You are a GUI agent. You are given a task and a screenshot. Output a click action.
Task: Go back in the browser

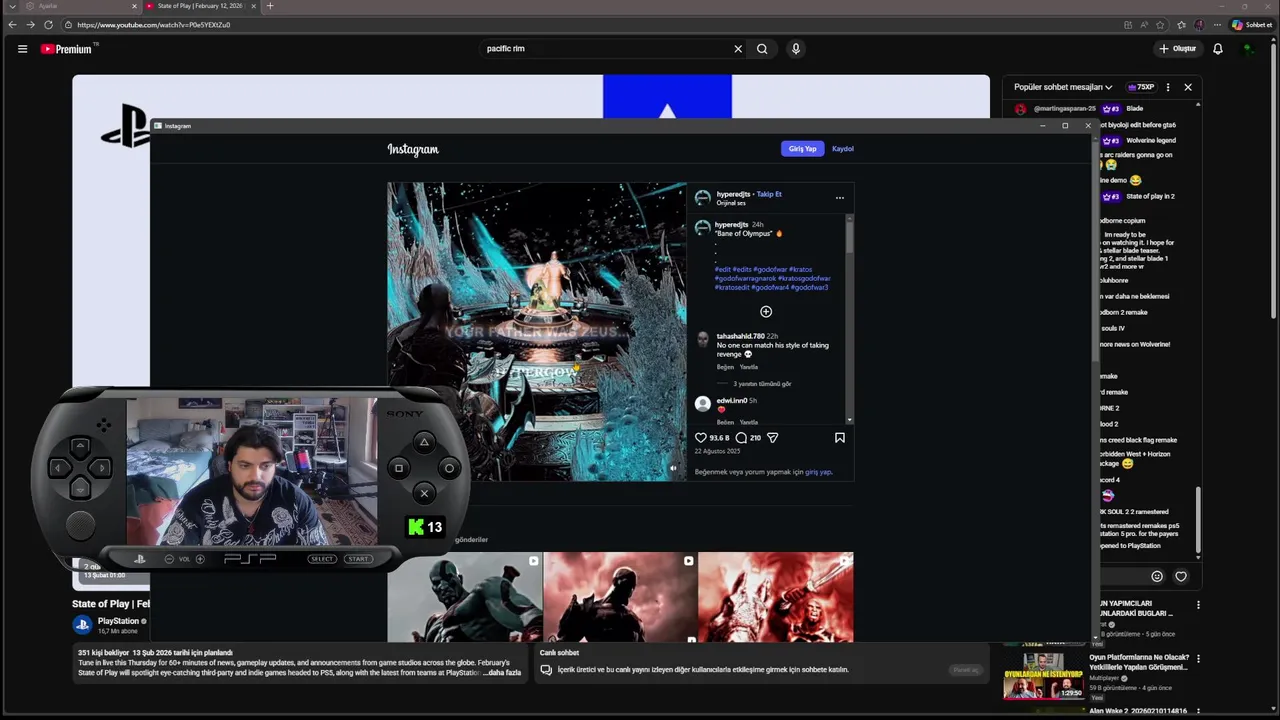point(12,24)
